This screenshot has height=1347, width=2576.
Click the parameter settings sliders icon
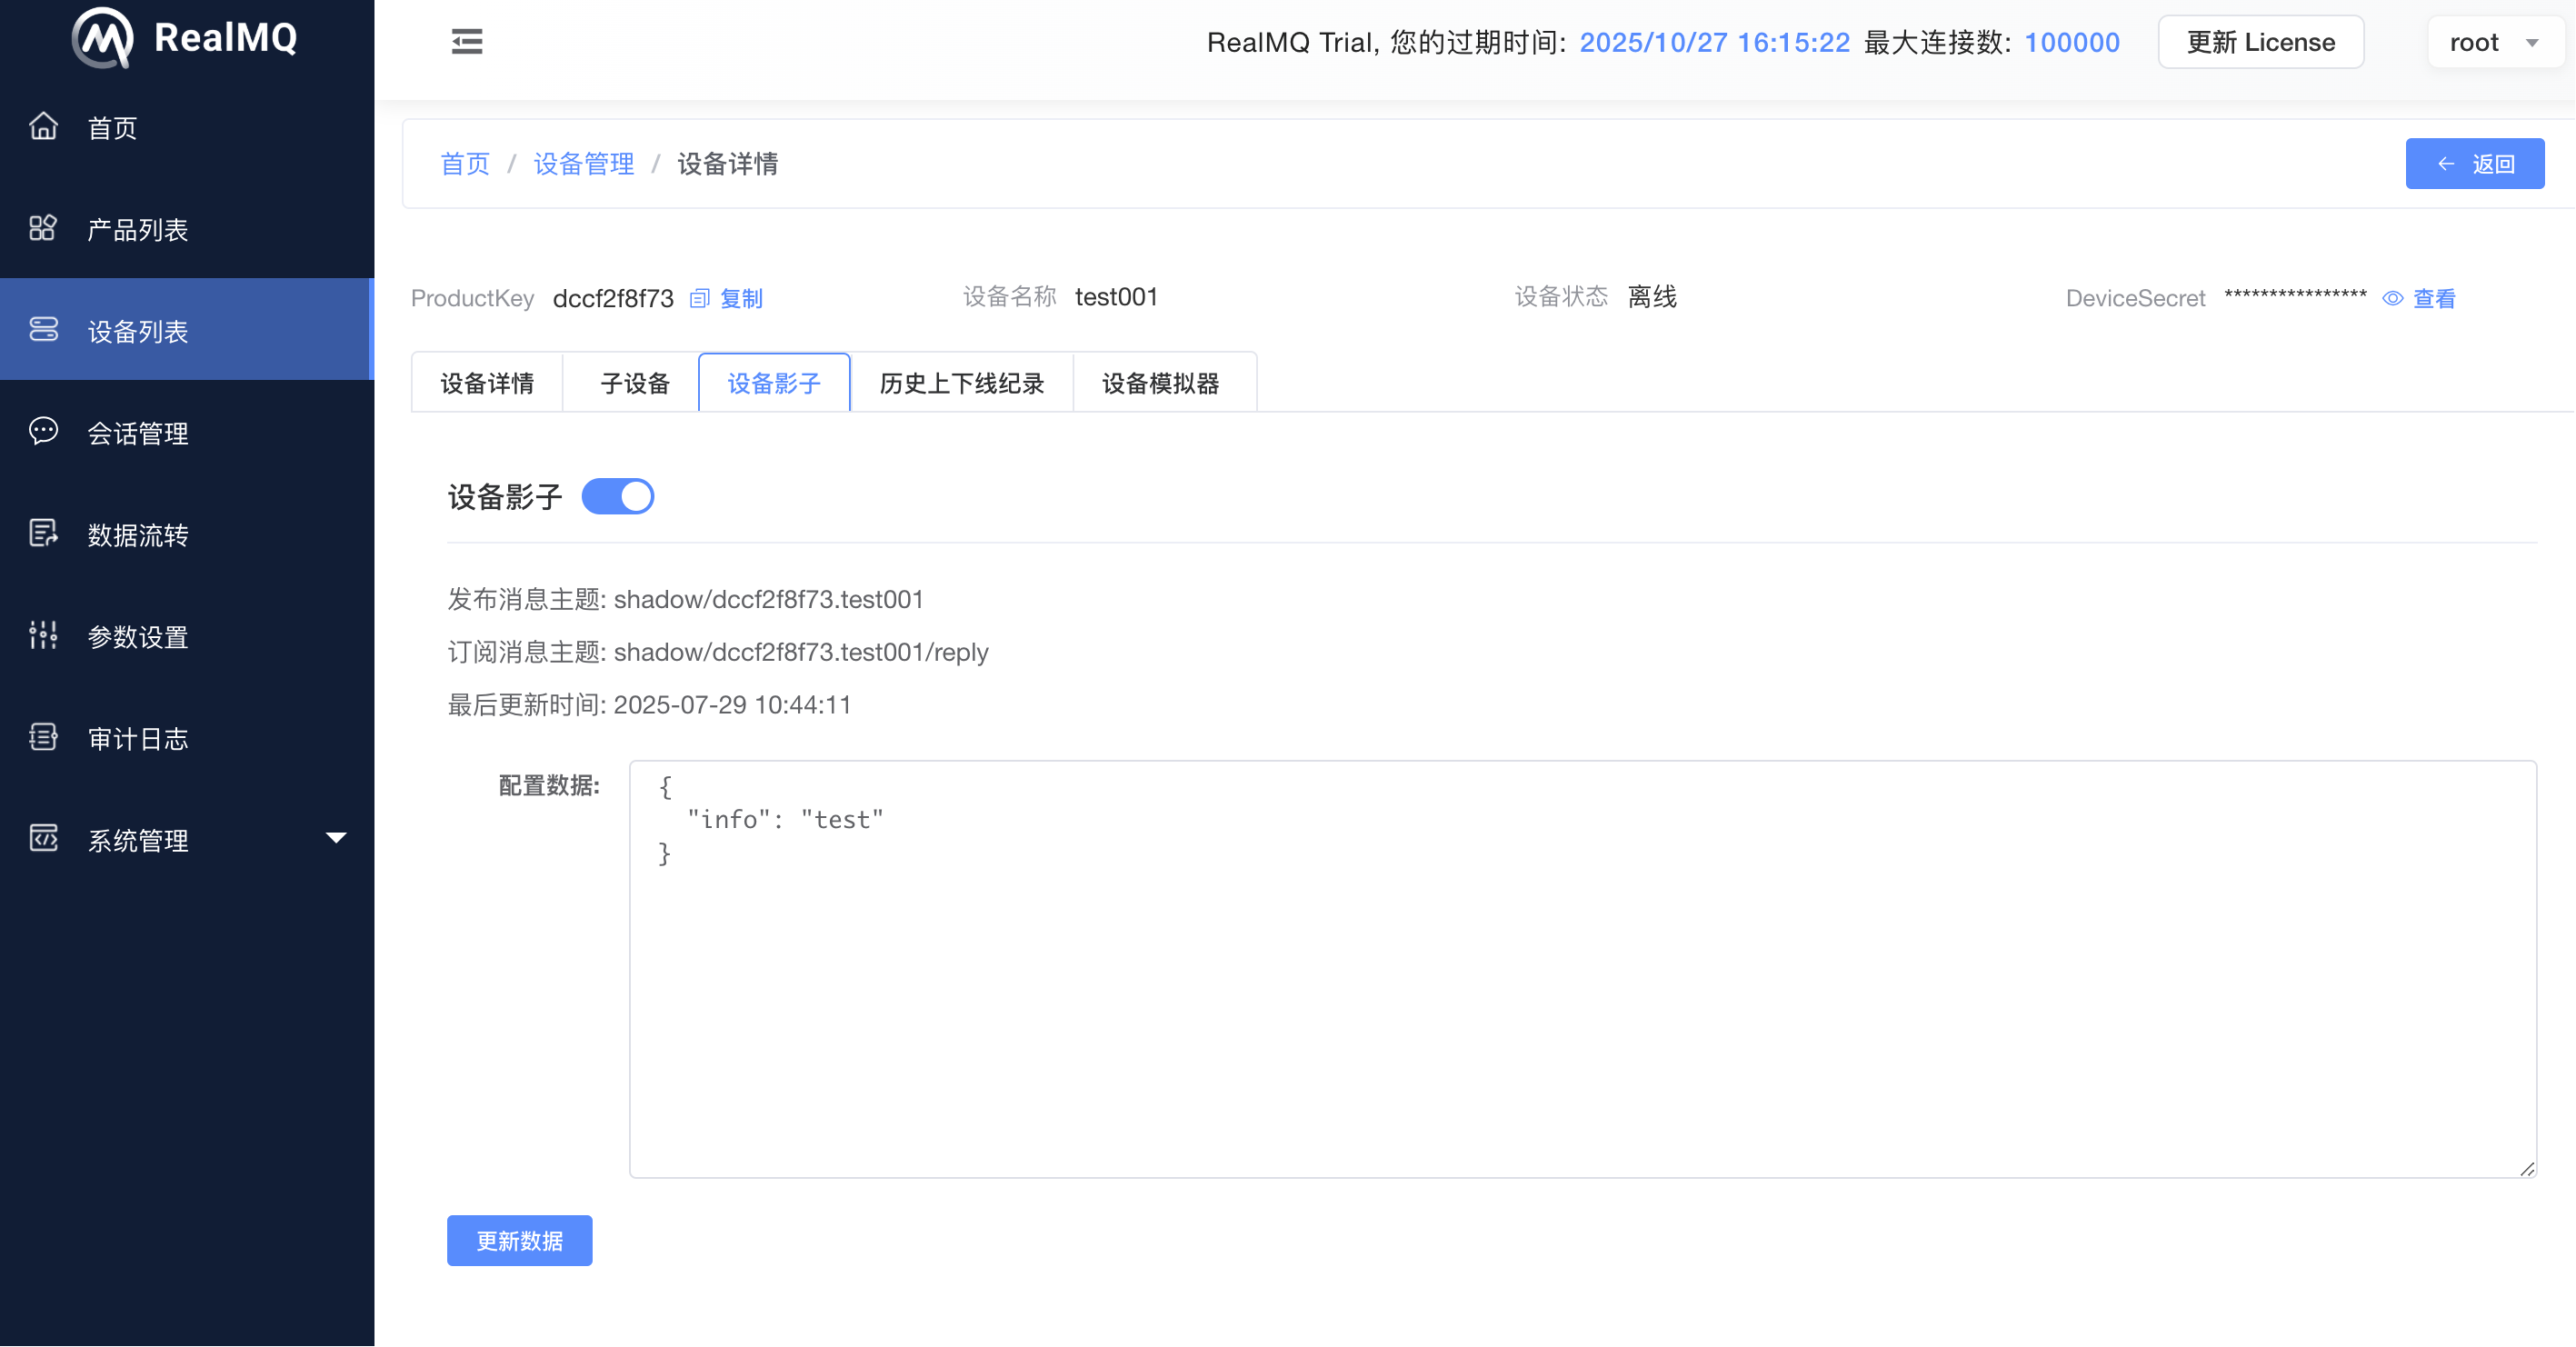click(43, 636)
